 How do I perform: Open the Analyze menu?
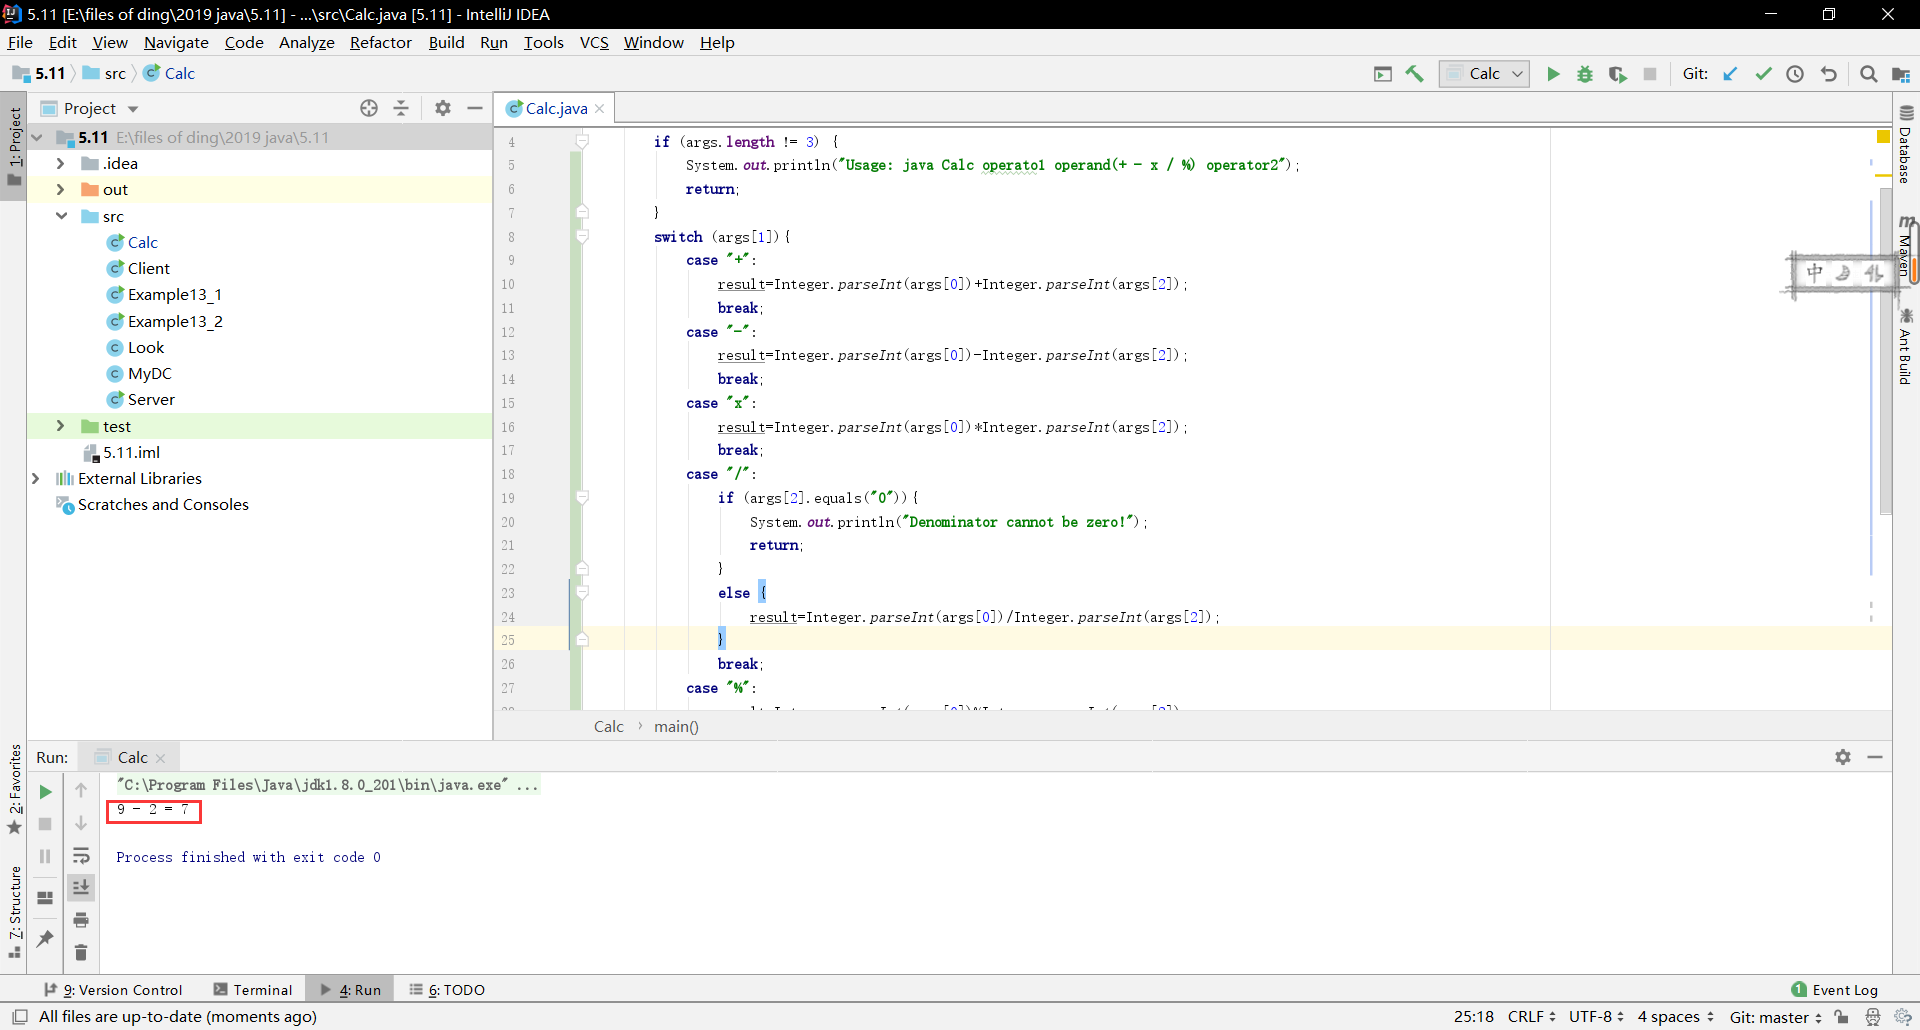(306, 42)
